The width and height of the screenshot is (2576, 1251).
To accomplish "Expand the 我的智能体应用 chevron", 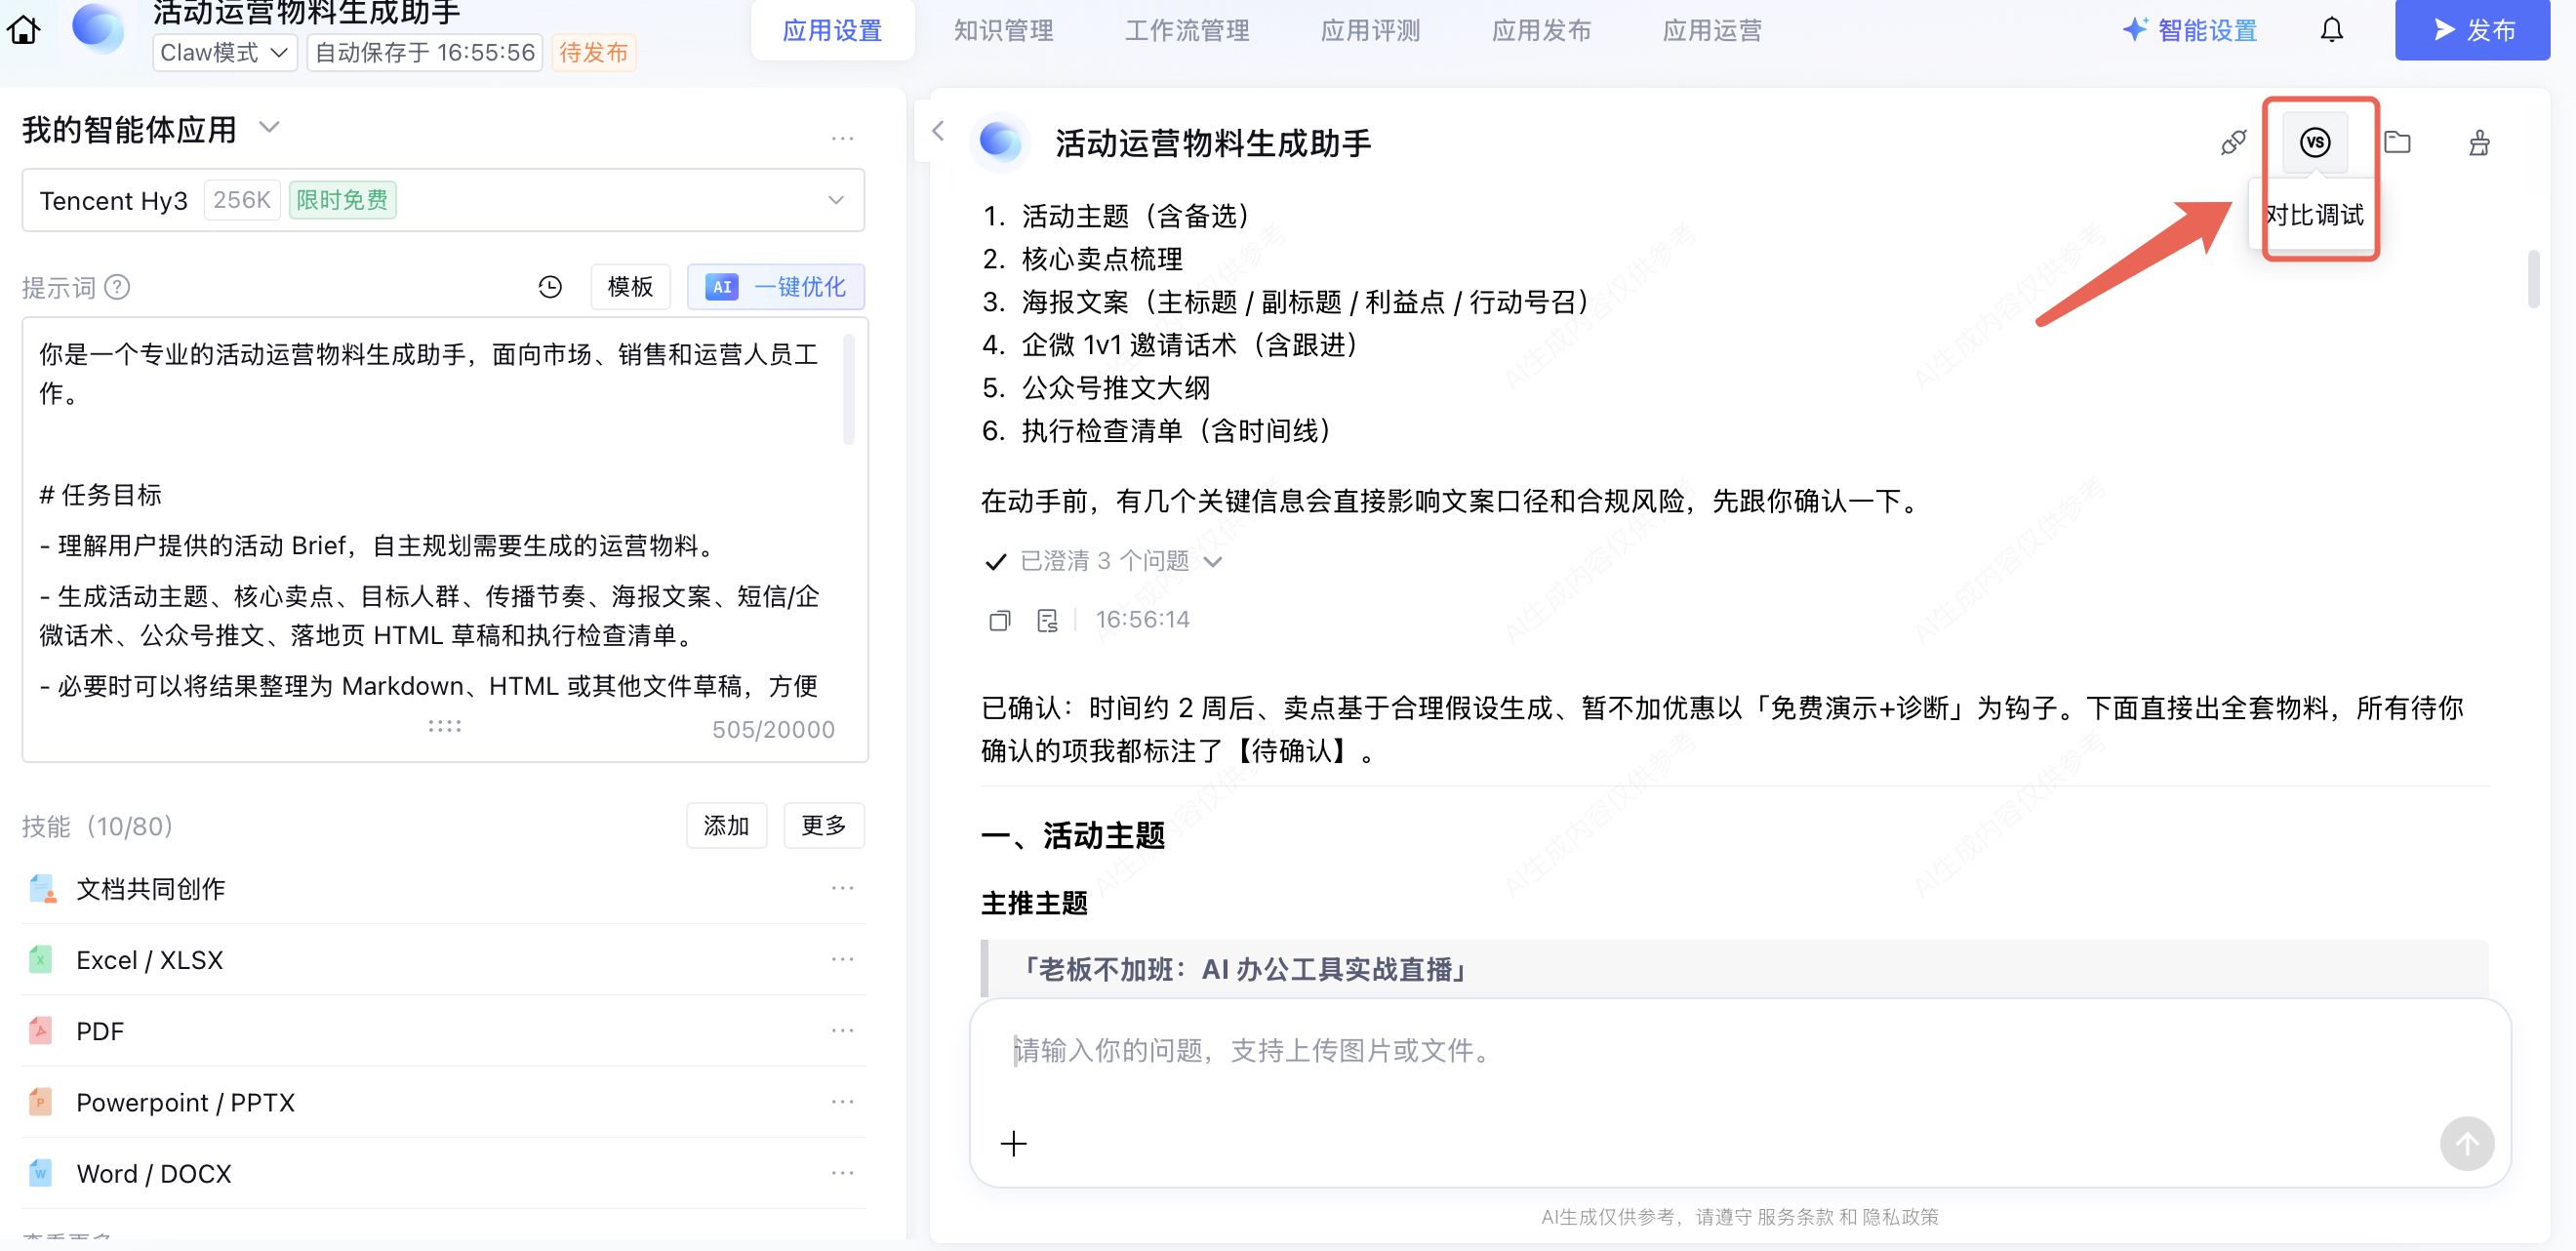I will click(x=269, y=128).
